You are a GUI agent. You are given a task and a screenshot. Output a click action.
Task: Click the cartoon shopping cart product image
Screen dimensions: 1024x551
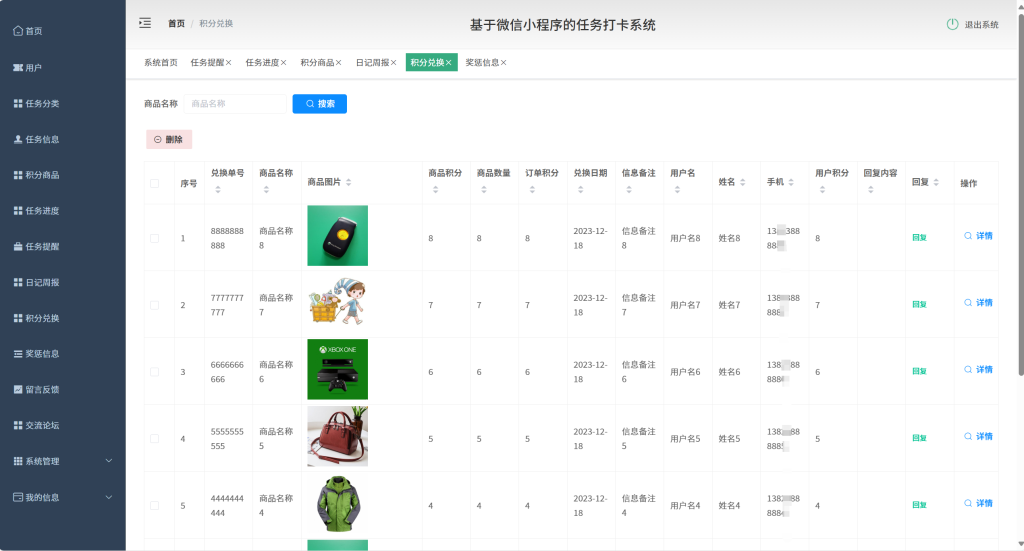338,302
